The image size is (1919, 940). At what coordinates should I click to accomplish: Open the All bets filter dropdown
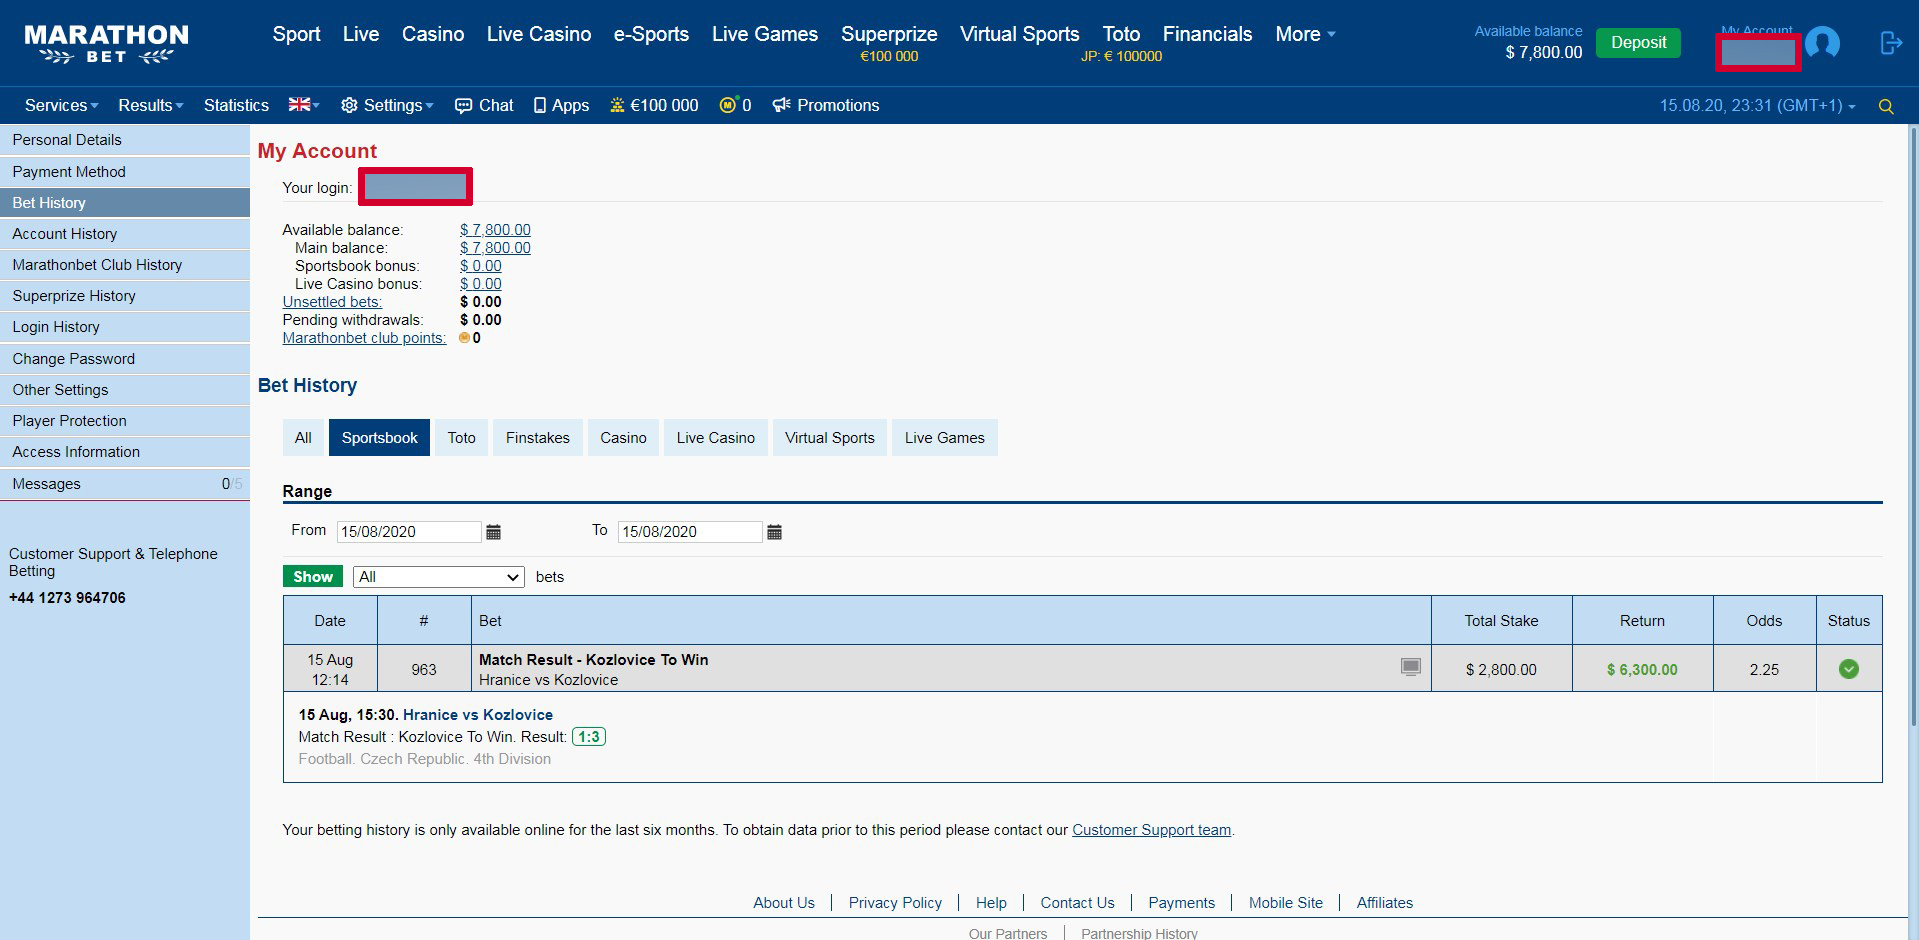[x=439, y=577]
